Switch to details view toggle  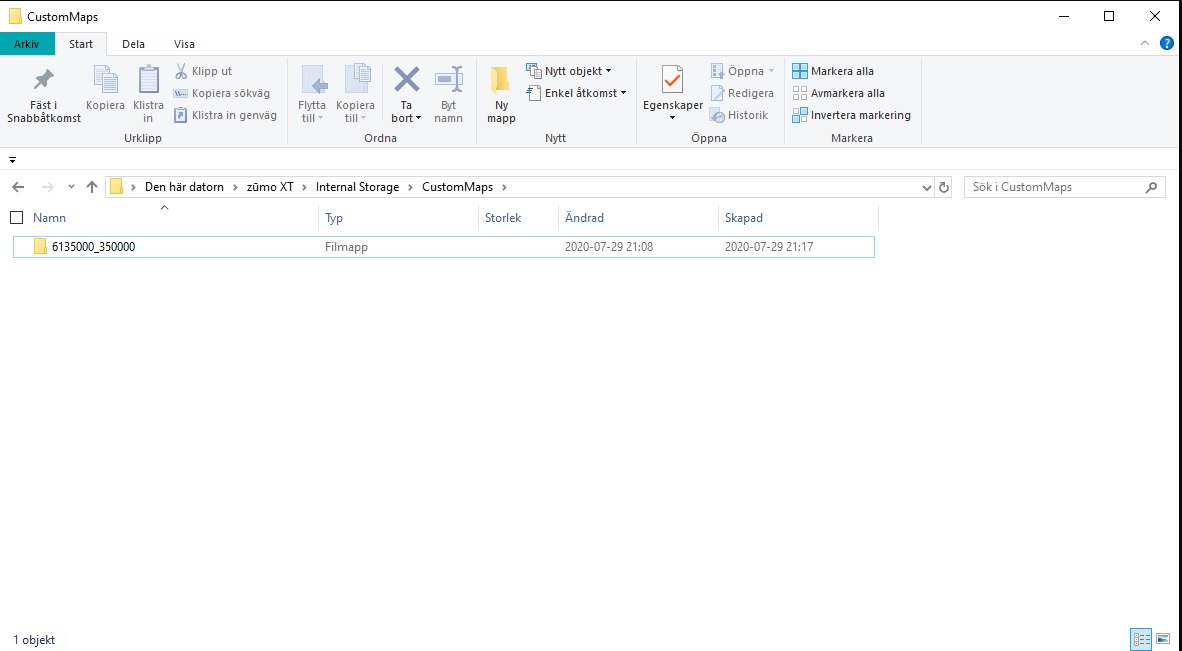click(x=1140, y=639)
